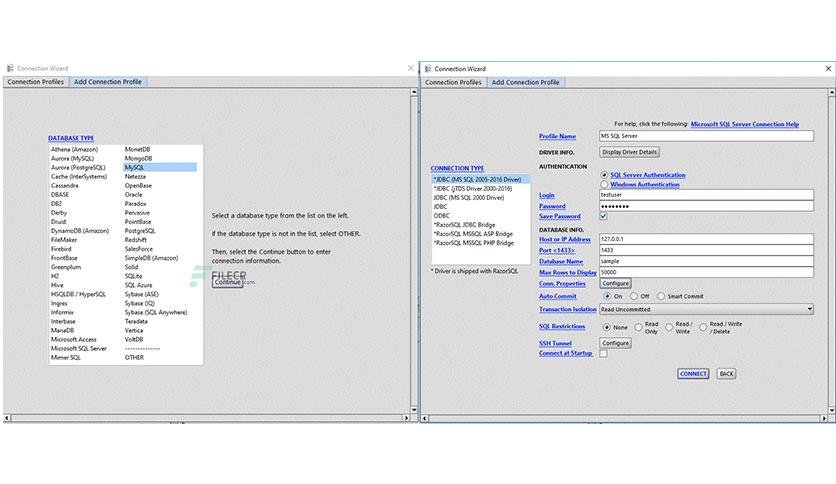This screenshot has height=484, width=836.
Task: Click left window scroll-down arrow
Action: click(x=414, y=410)
